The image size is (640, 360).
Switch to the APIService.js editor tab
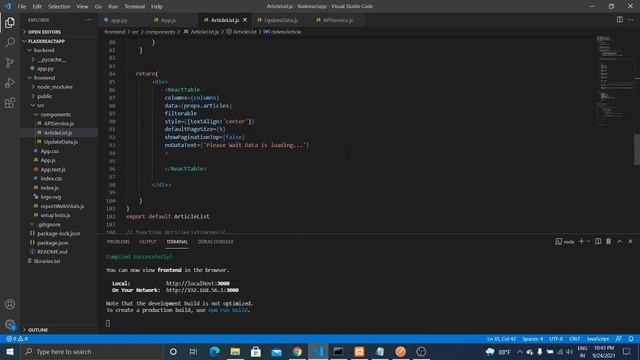[x=338, y=20]
